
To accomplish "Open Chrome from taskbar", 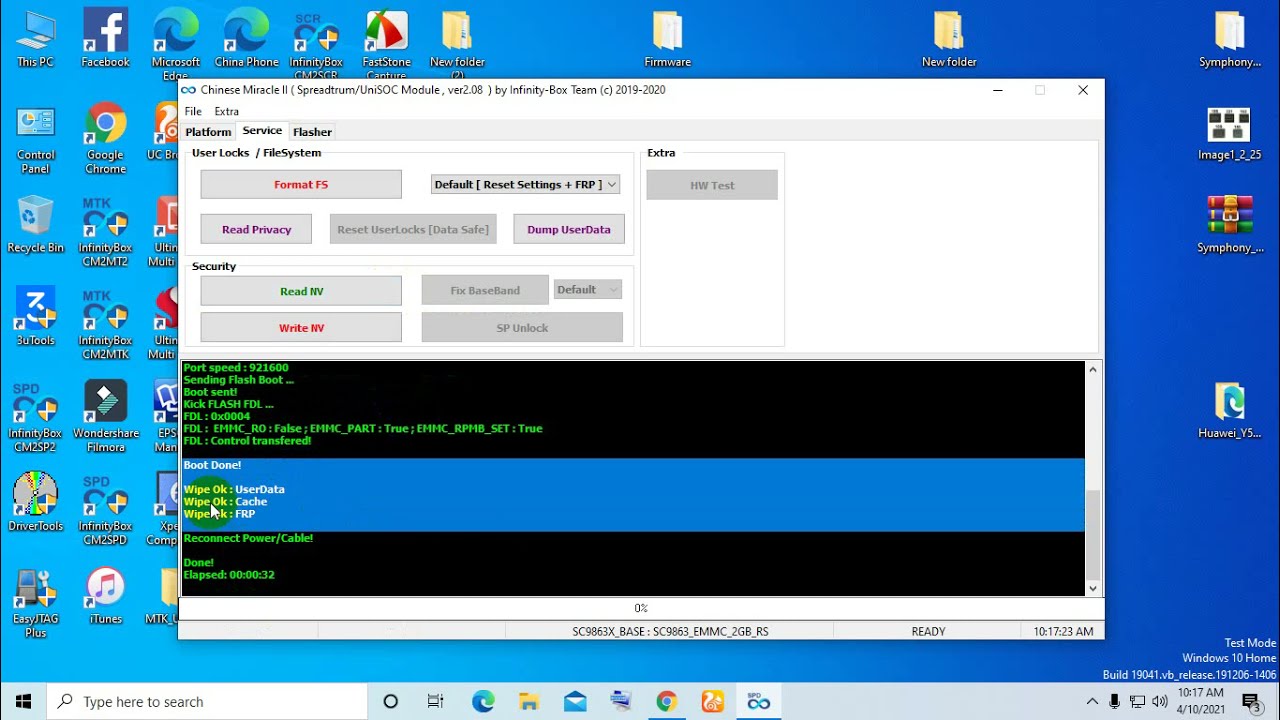I will (667, 702).
